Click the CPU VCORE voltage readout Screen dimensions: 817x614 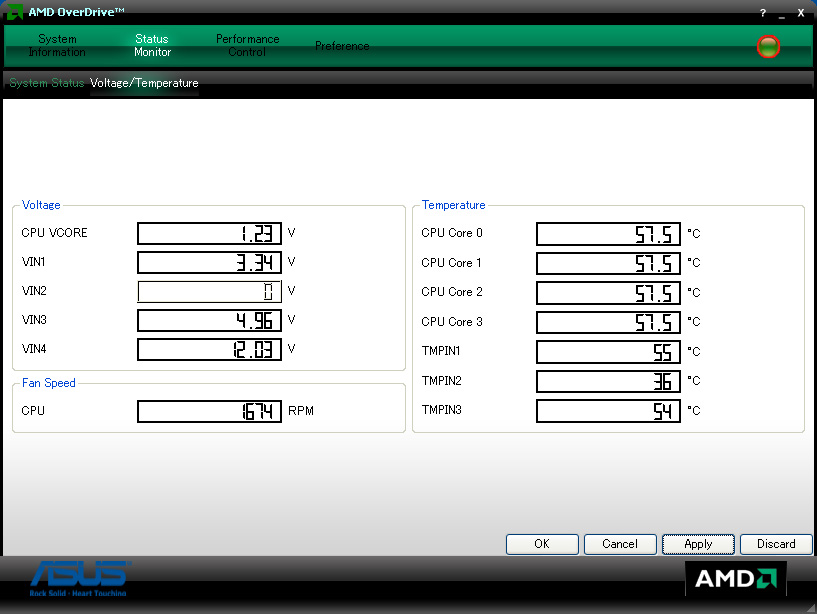209,233
